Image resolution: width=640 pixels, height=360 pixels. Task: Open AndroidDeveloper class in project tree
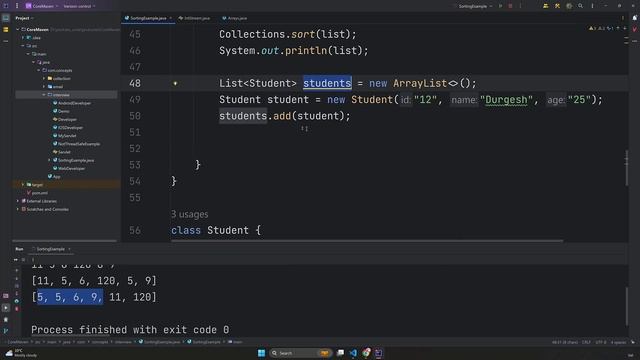(x=72, y=103)
